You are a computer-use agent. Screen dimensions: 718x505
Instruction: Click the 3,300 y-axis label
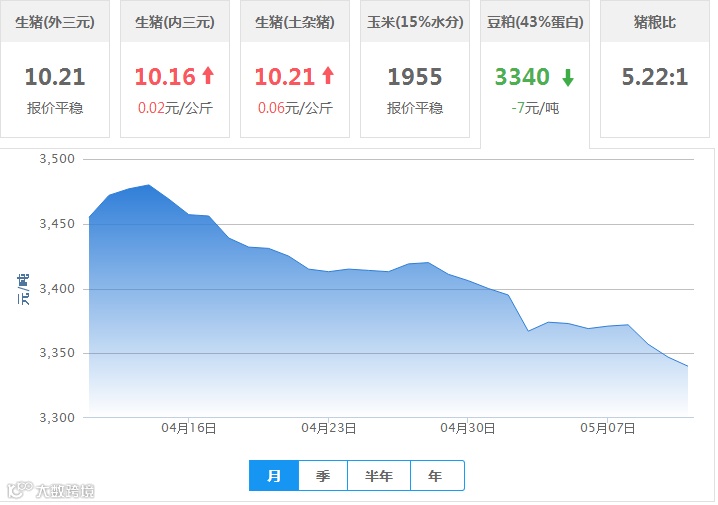(57, 418)
